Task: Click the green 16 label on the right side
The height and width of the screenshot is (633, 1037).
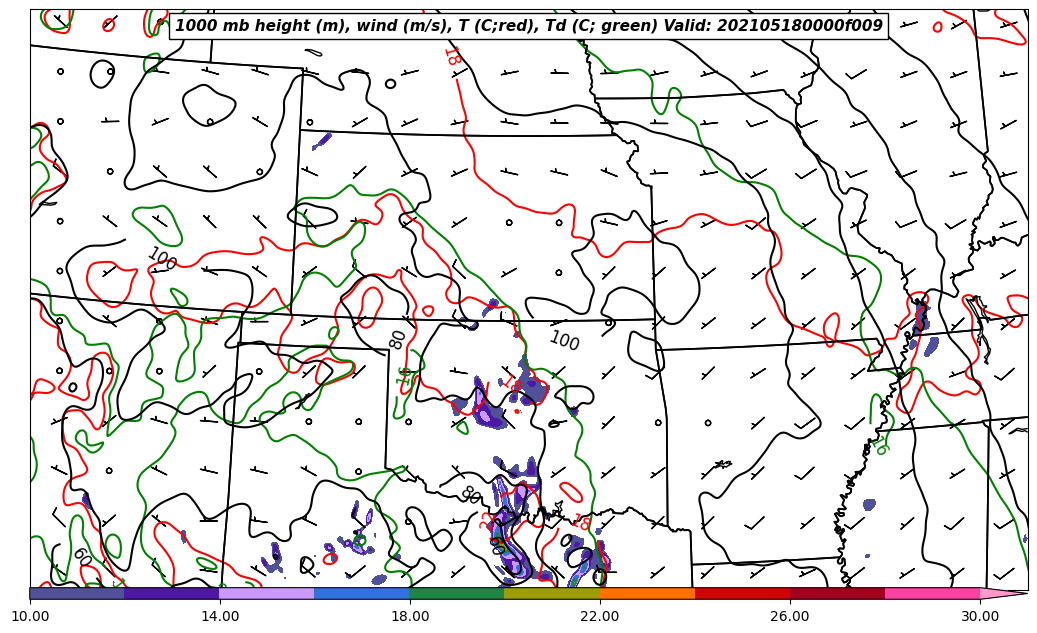Action: [x=880, y=446]
